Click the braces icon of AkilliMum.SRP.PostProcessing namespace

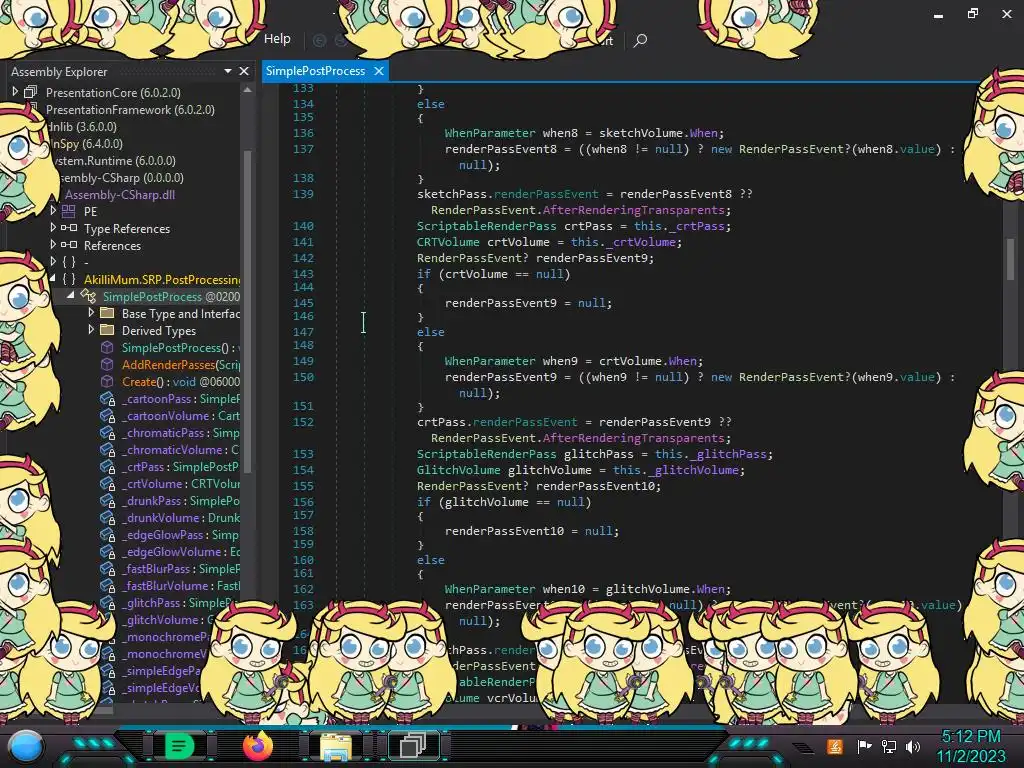coord(69,280)
